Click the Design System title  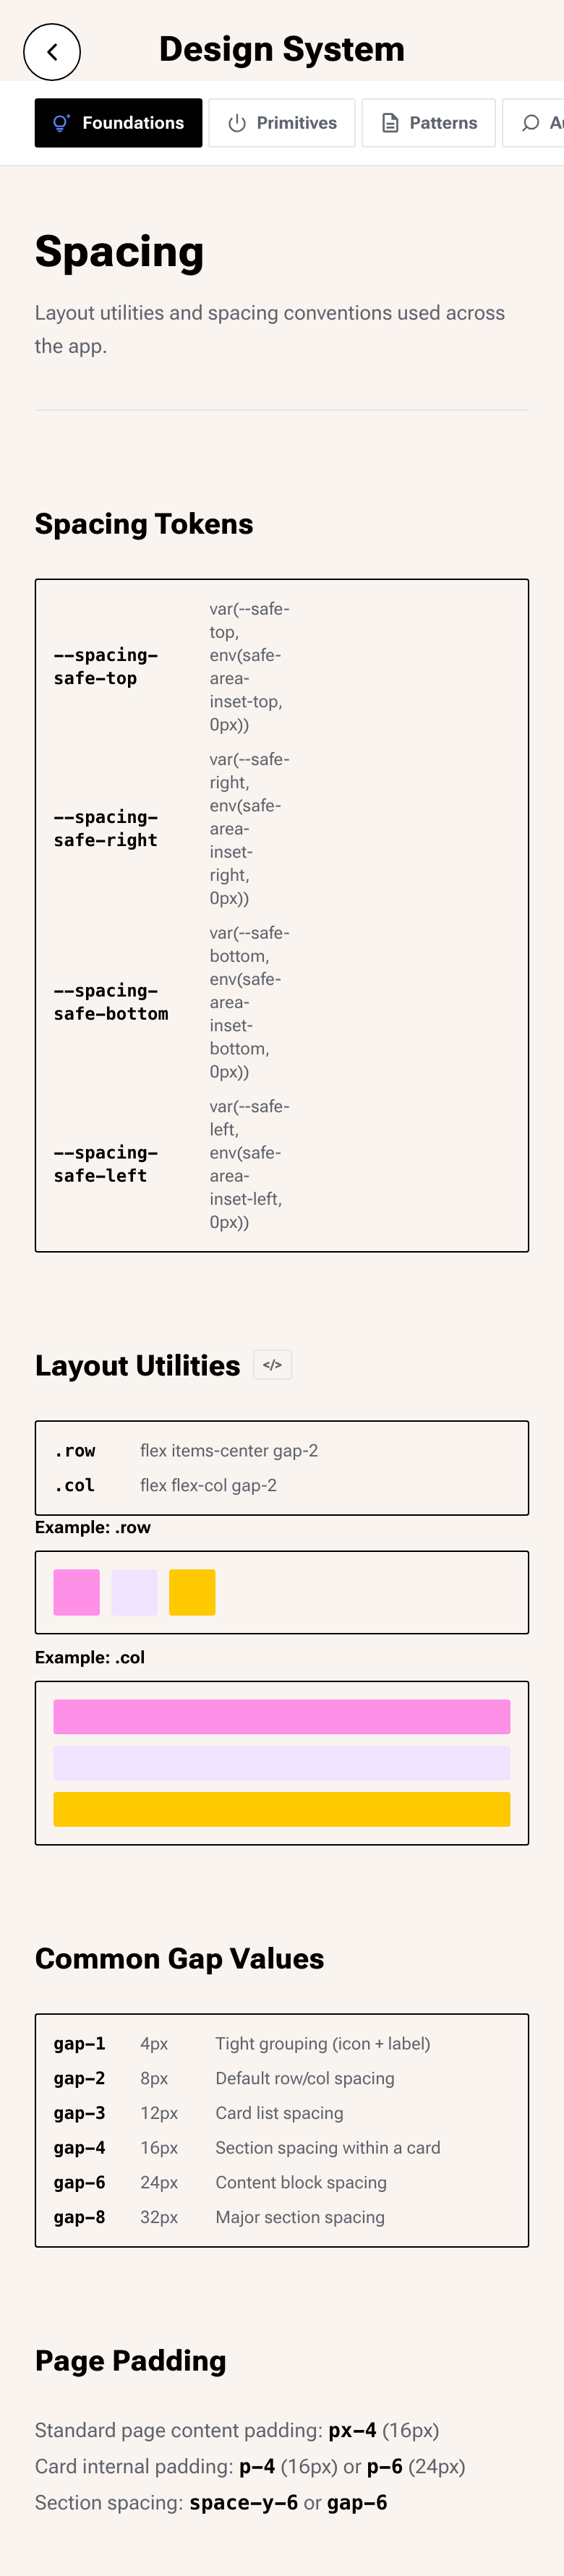point(282,49)
